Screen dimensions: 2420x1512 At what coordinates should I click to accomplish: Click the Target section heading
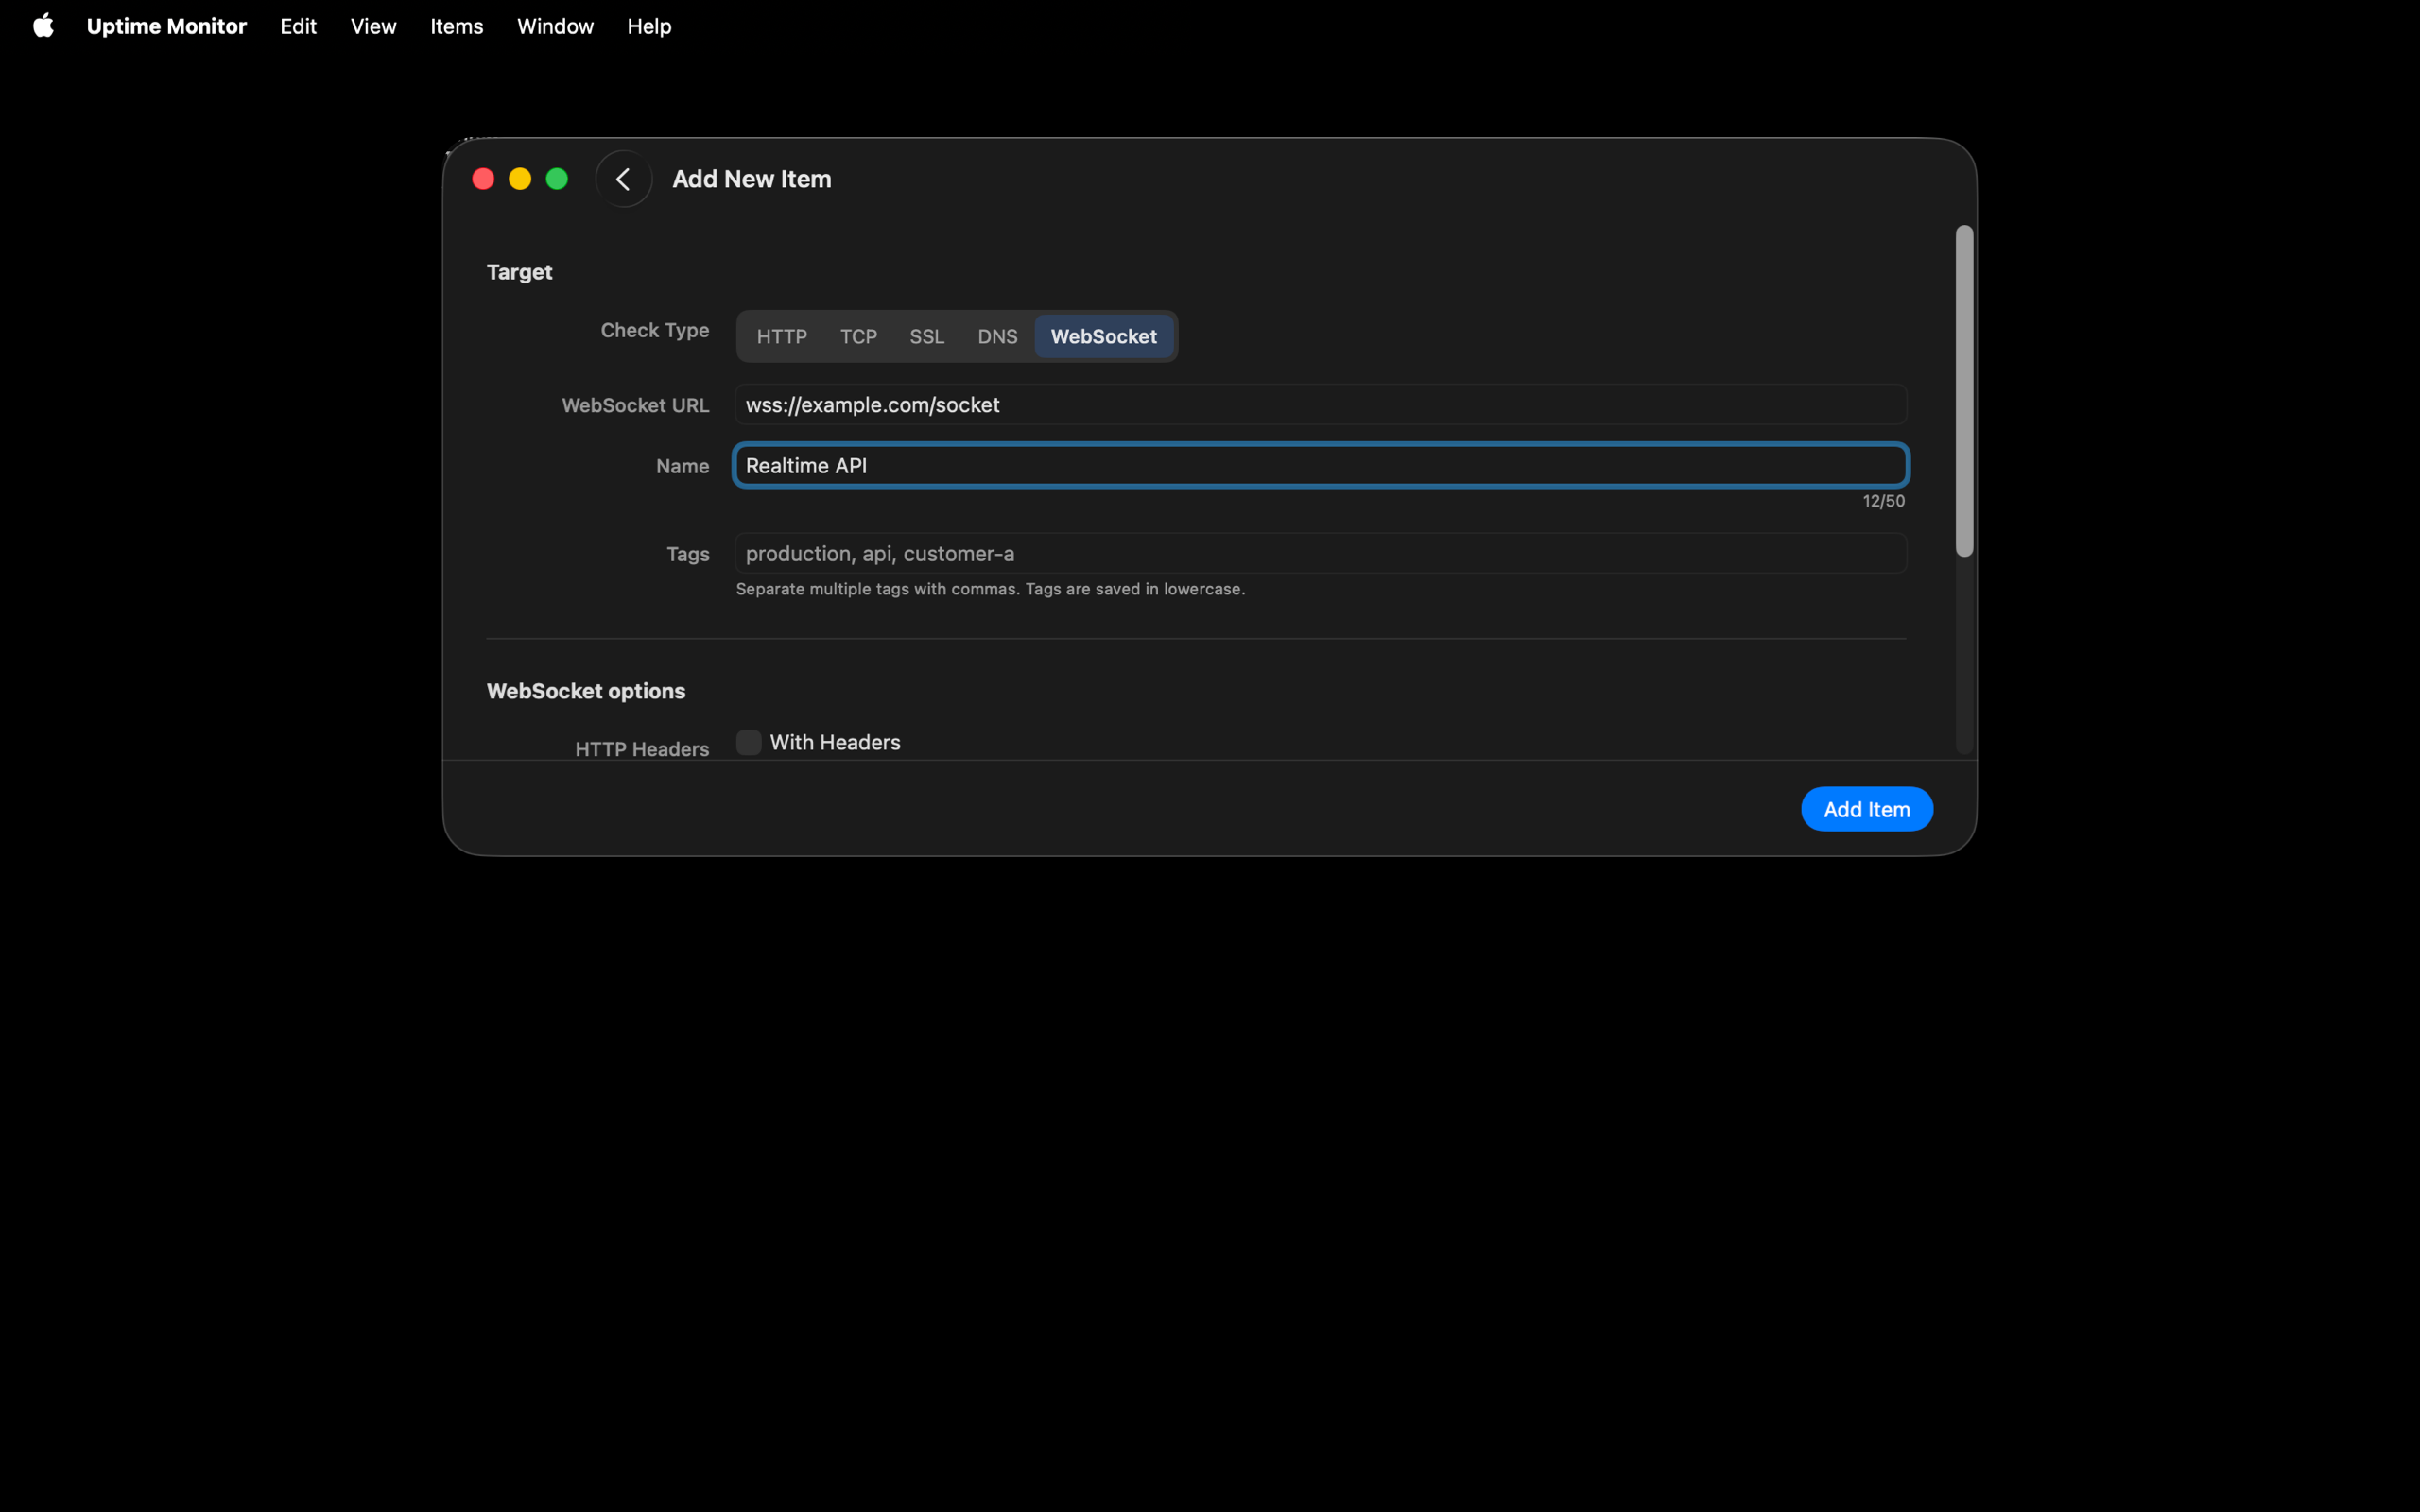pos(519,272)
